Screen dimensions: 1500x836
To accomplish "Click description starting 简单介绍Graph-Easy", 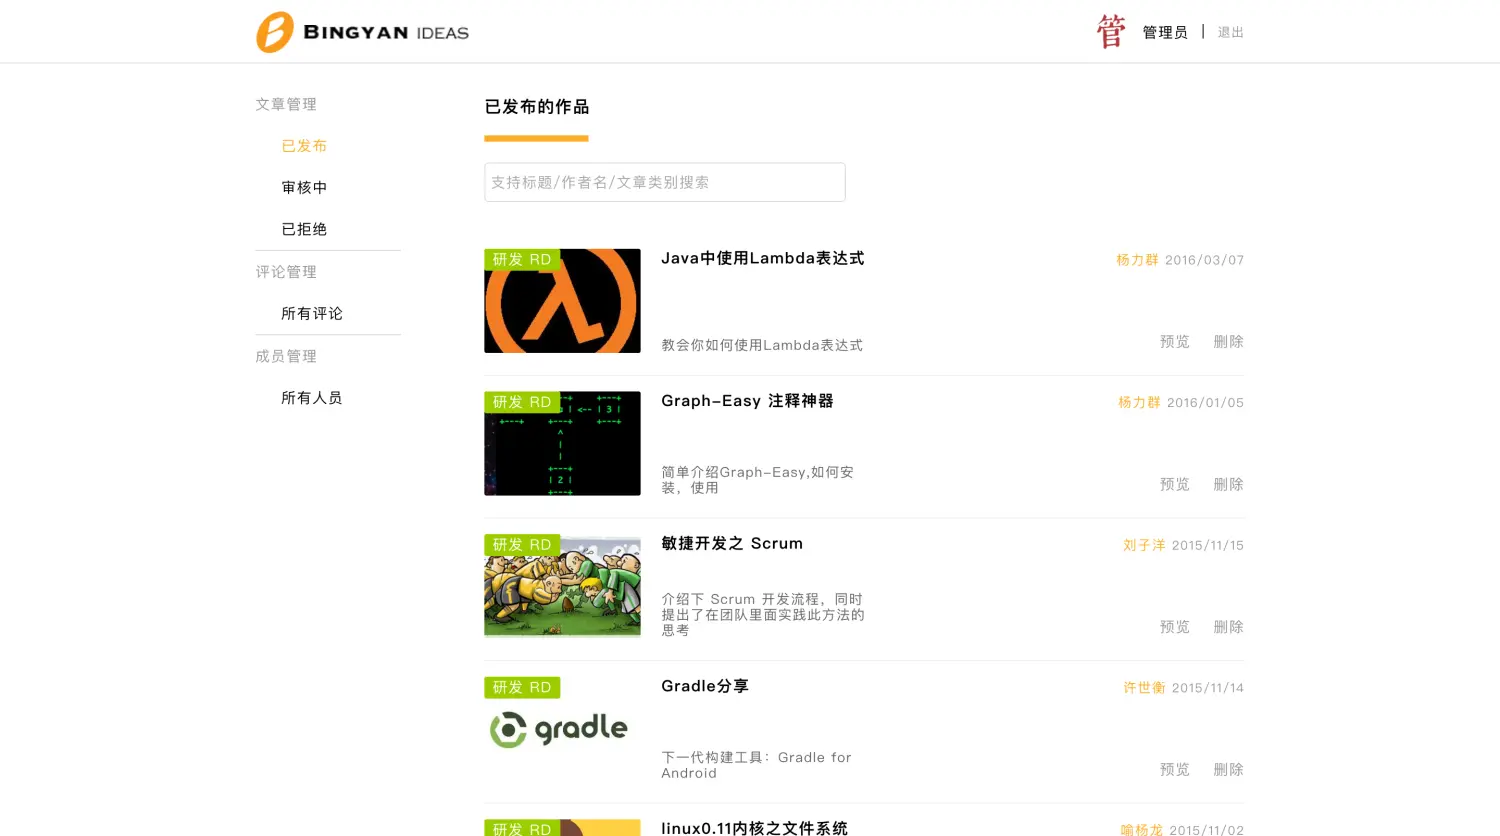I will 757,480.
